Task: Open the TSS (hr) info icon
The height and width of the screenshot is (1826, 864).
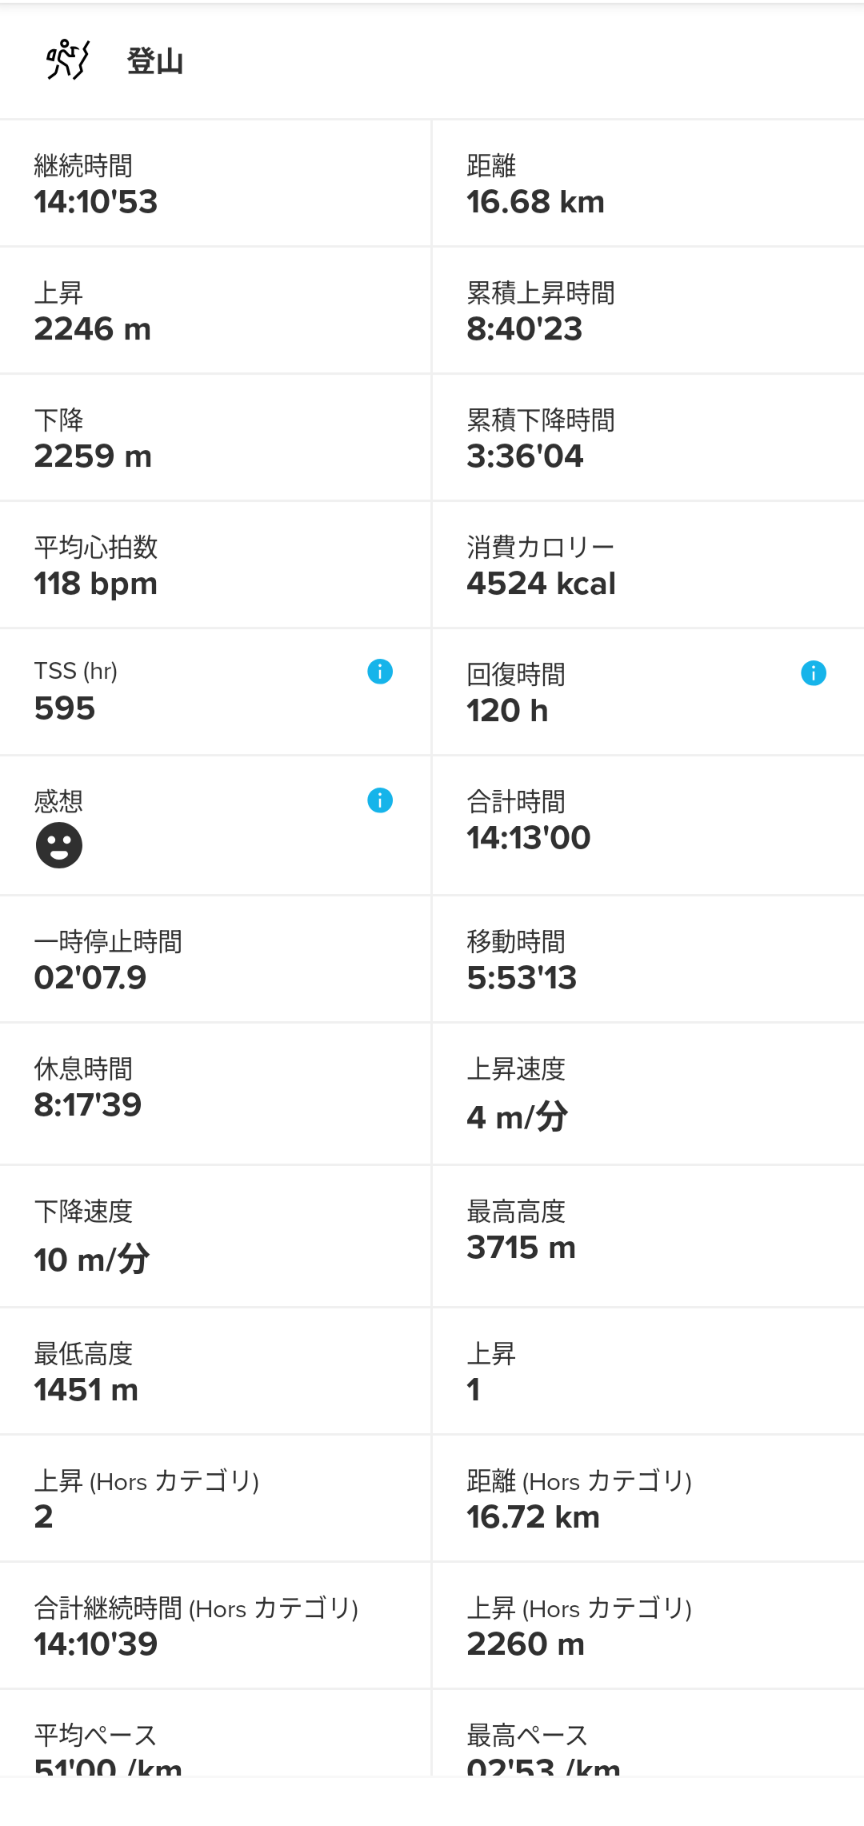Action: pyautogui.click(x=380, y=672)
